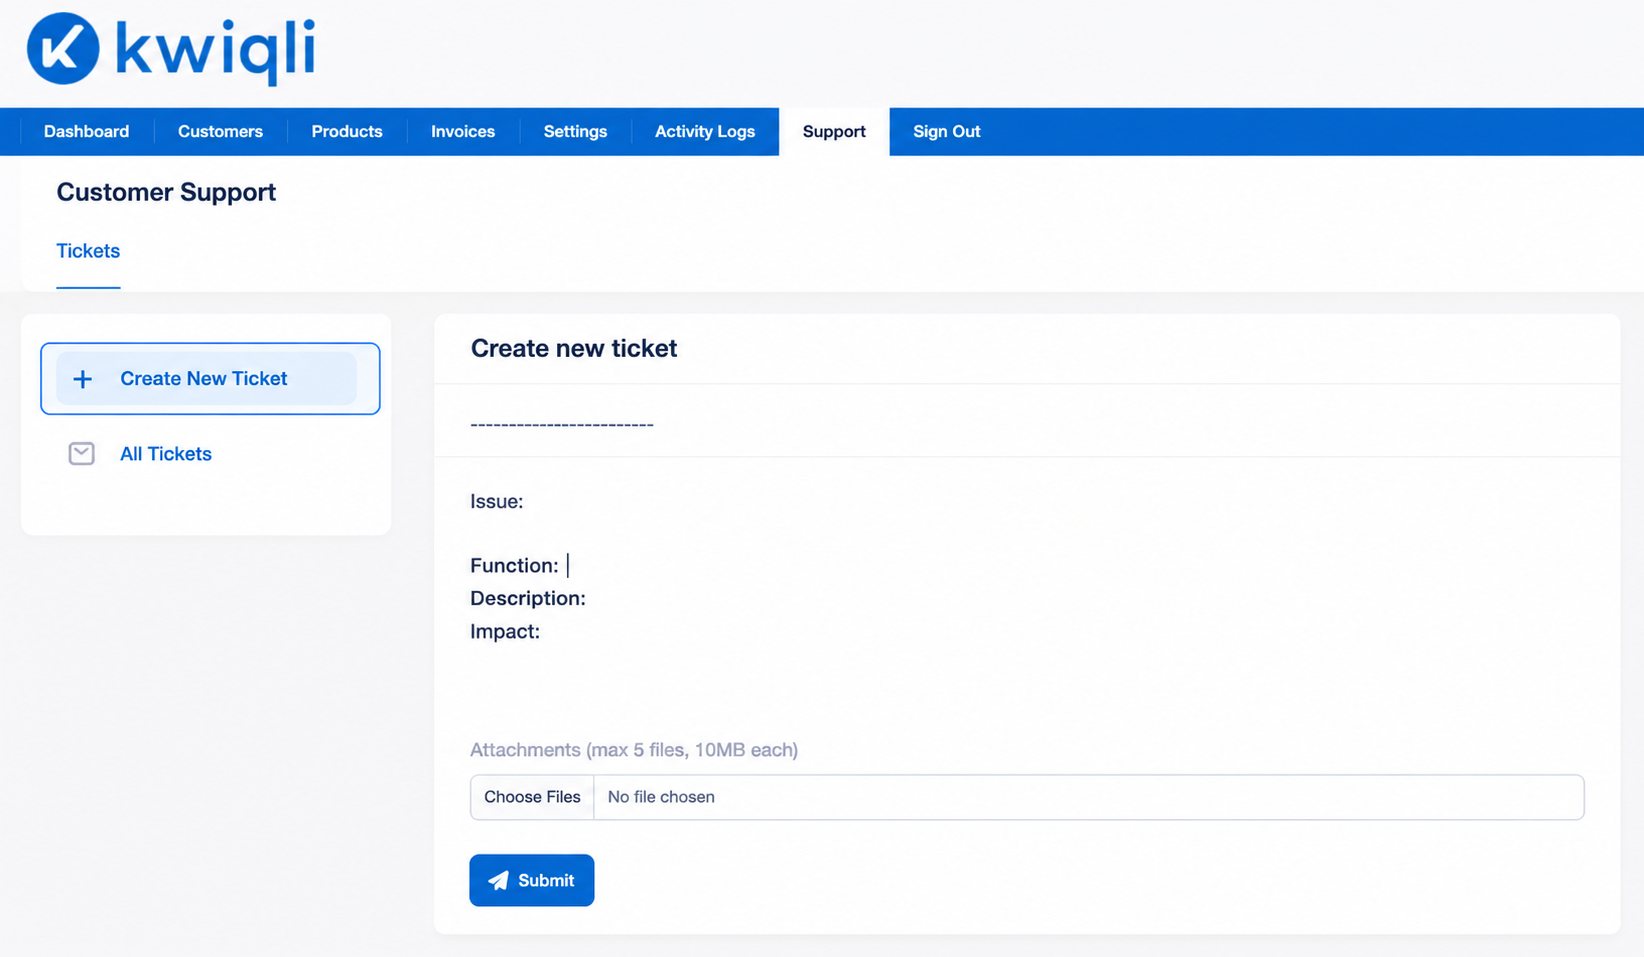Select the Support navigation tab
1644x957 pixels.
pyautogui.click(x=834, y=131)
